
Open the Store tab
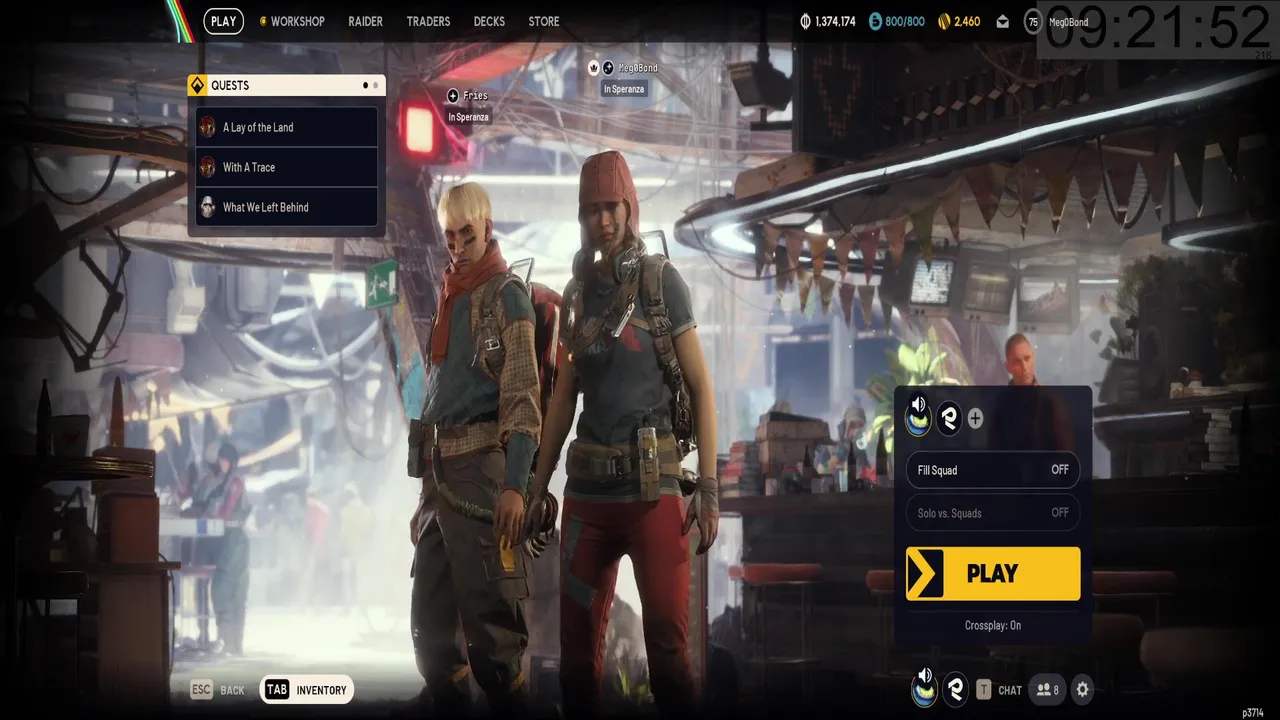click(x=544, y=21)
